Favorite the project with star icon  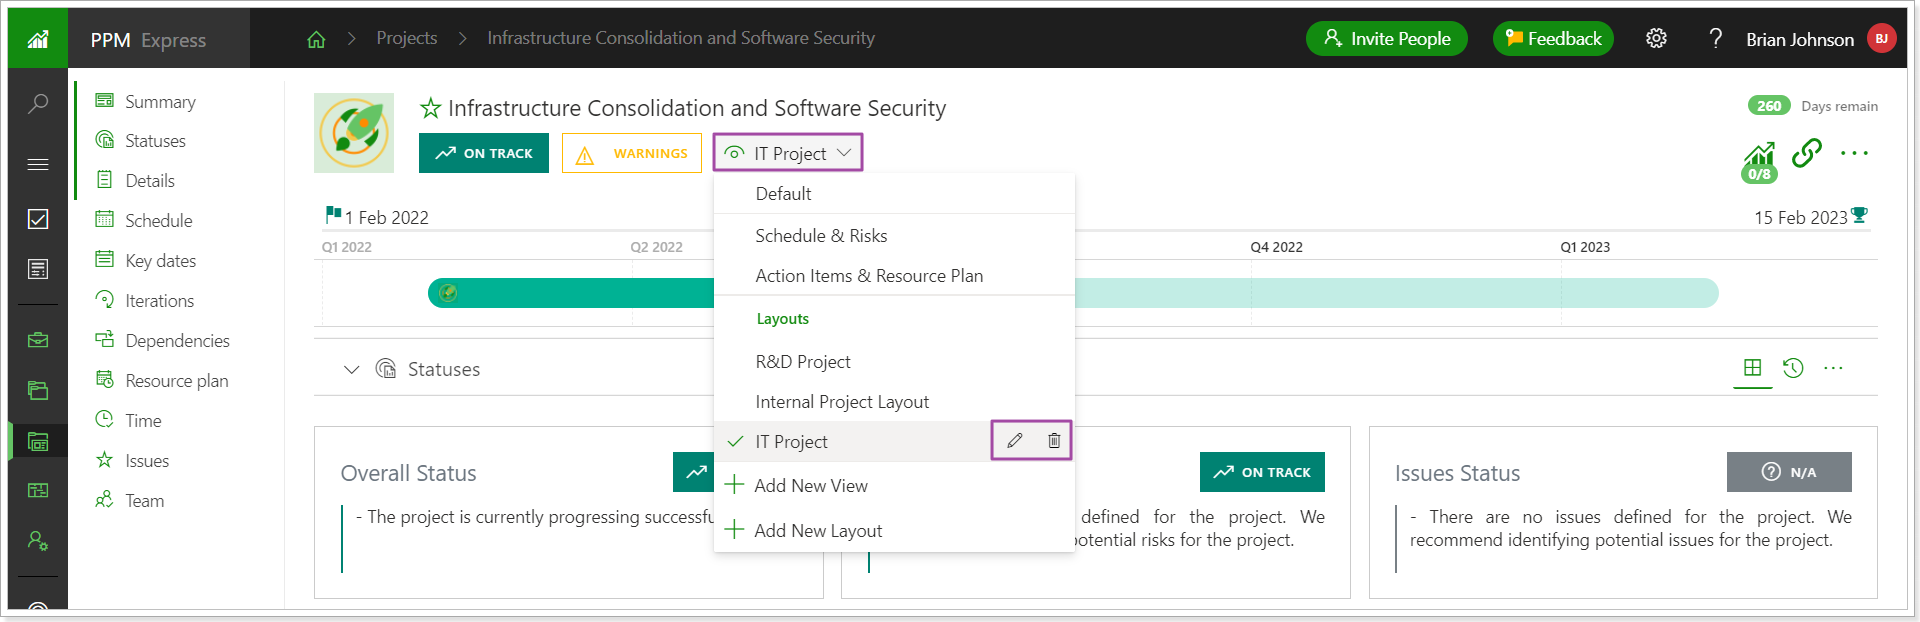click(430, 108)
